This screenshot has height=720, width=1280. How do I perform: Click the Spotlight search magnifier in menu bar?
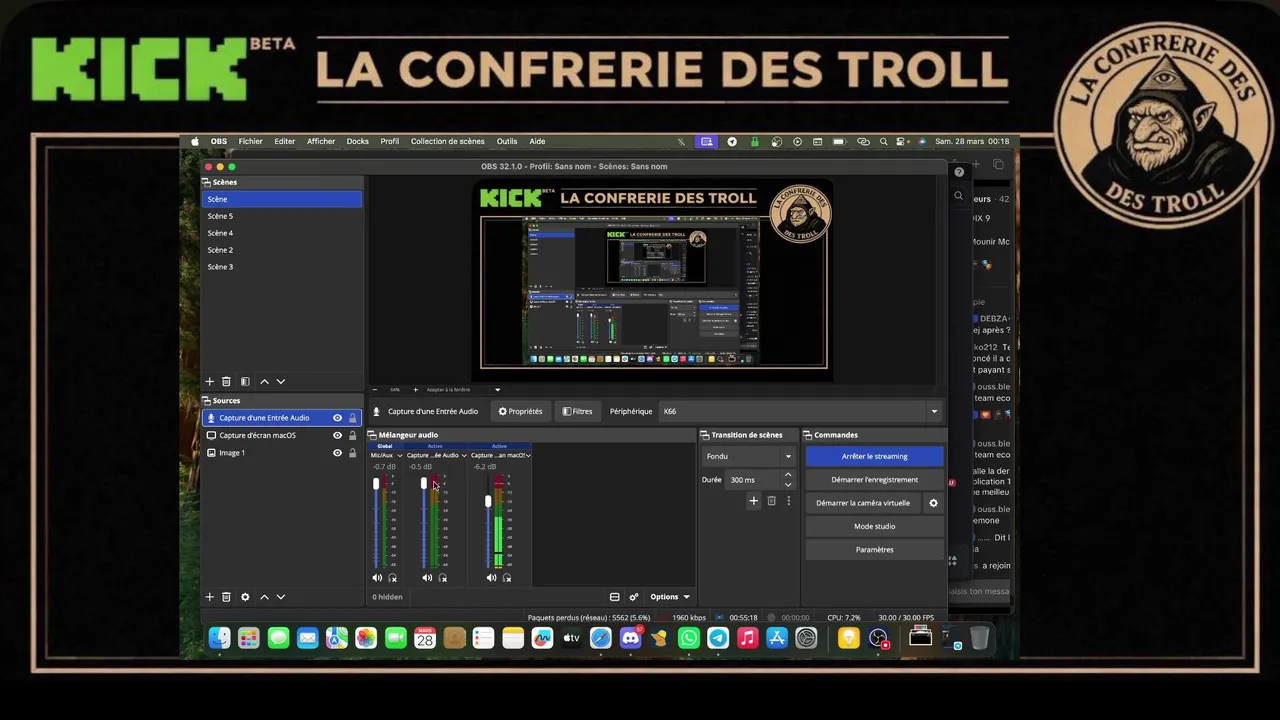click(882, 142)
